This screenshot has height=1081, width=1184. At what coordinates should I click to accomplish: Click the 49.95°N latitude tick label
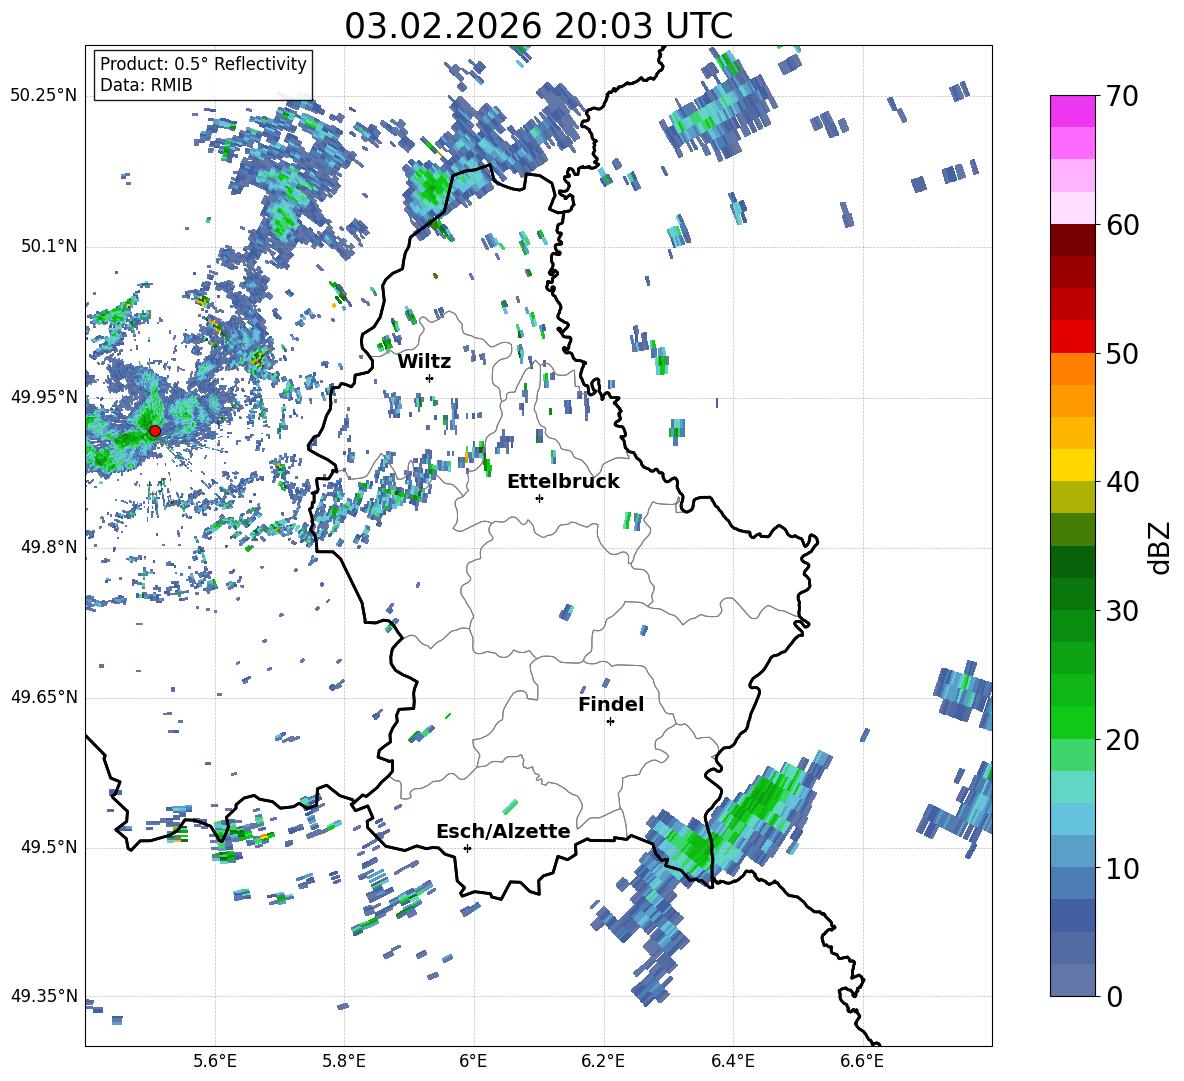click(x=44, y=397)
